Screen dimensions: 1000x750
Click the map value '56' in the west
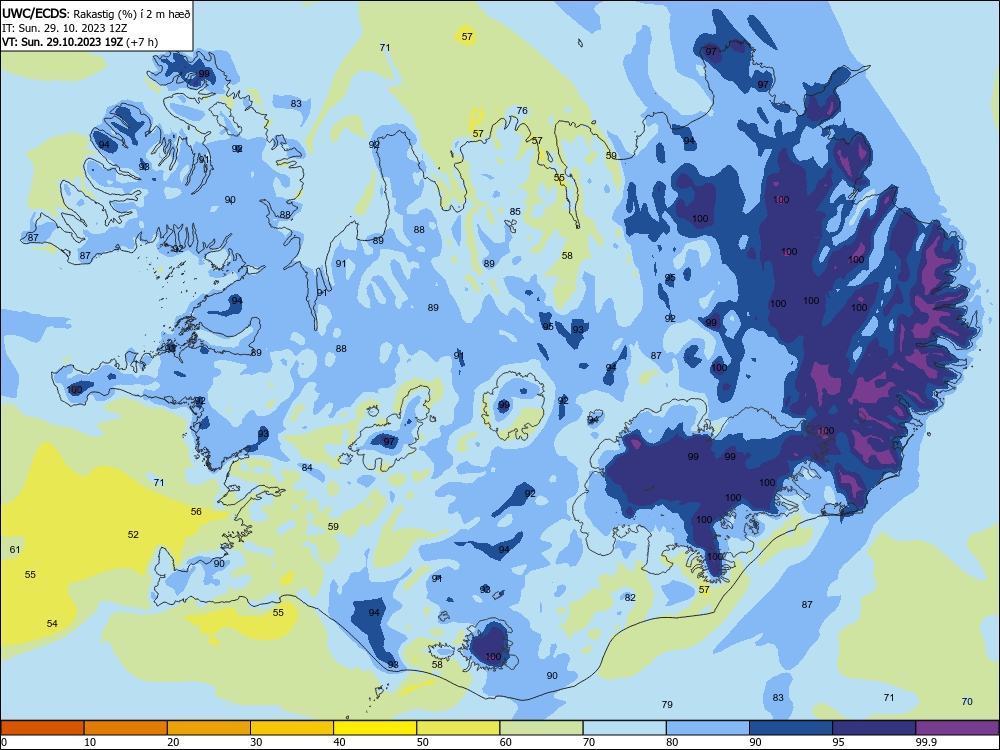196,511
